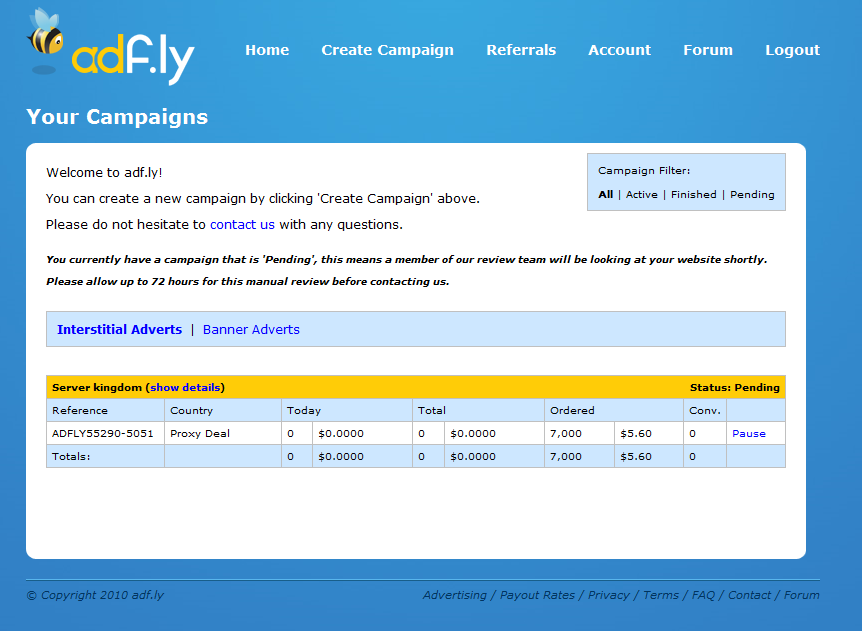Open the Payout Rates footer link
This screenshot has height=631, width=862.
click(x=537, y=595)
